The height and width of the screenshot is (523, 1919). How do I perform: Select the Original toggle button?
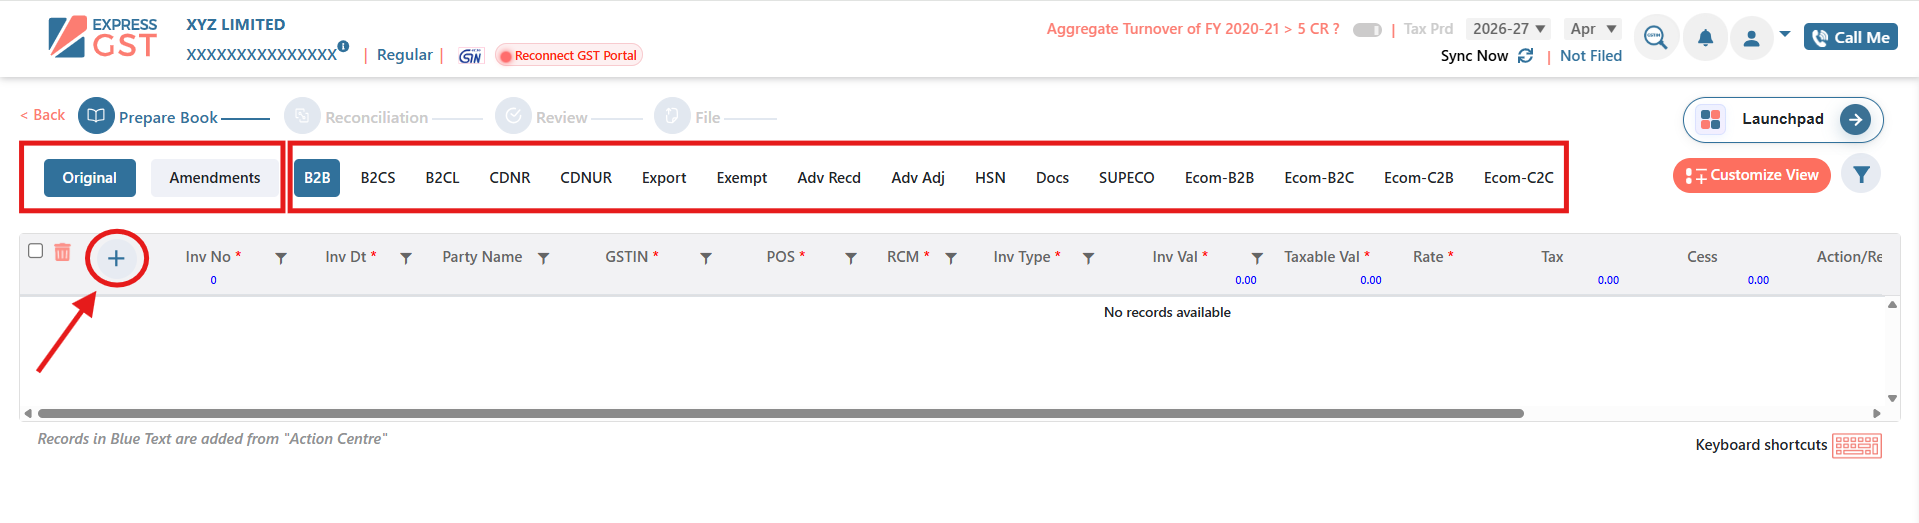click(90, 178)
